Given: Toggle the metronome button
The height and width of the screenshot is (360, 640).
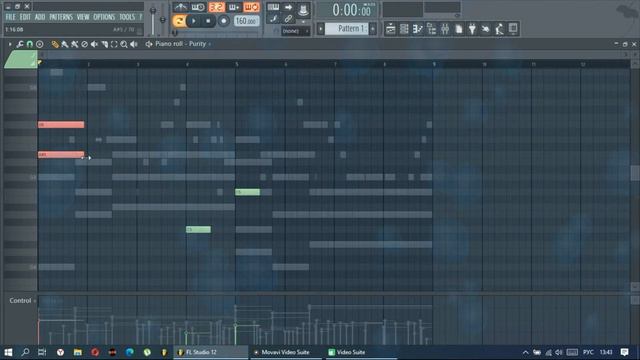Looking at the screenshot, I should pyautogui.click(x=180, y=7).
